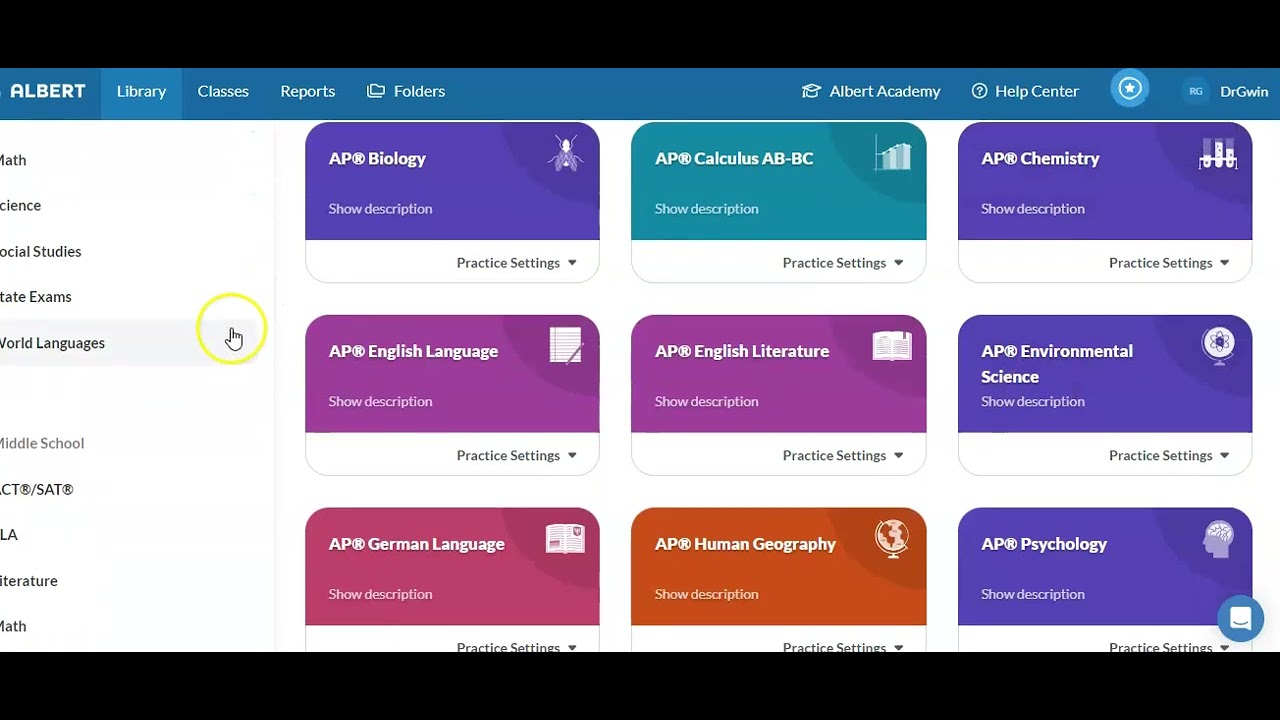Show description for AP® Environmental Science
This screenshot has height=720, width=1280.
(1033, 401)
